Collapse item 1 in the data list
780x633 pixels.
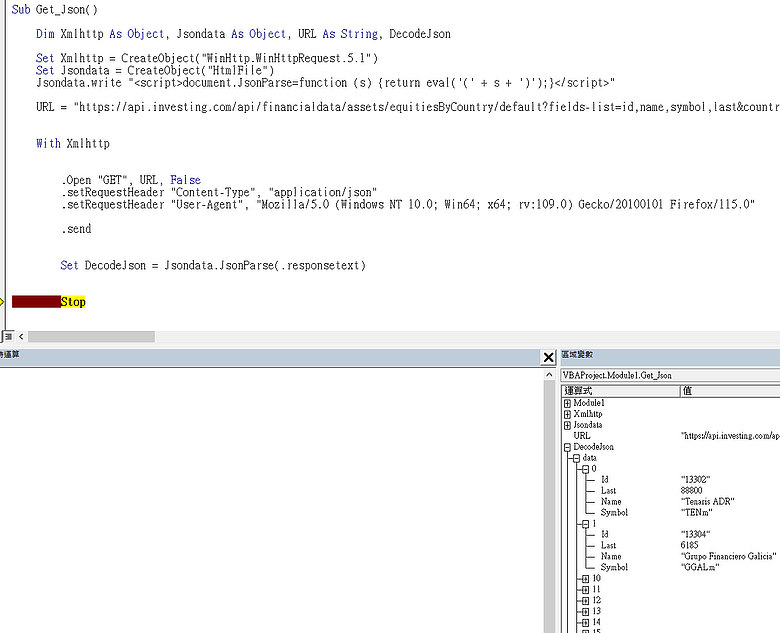pos(585,524)
